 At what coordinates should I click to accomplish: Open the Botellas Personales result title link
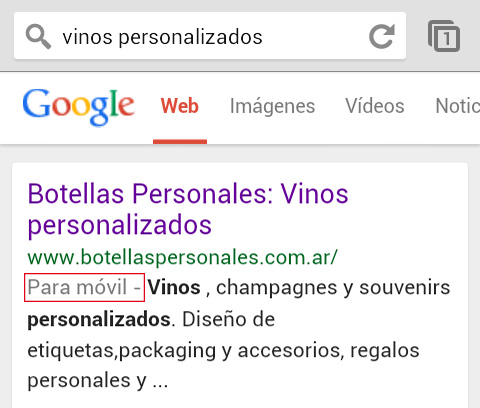[x=188, y=209]
